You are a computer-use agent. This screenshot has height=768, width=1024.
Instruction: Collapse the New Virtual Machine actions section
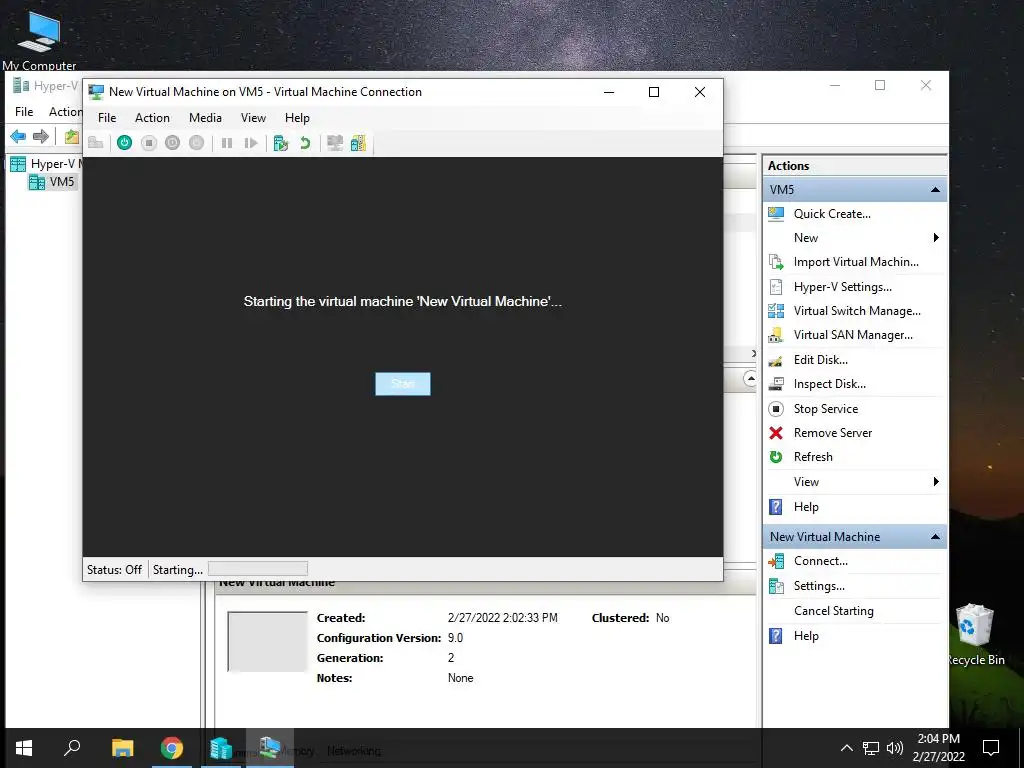coord(935,537)
